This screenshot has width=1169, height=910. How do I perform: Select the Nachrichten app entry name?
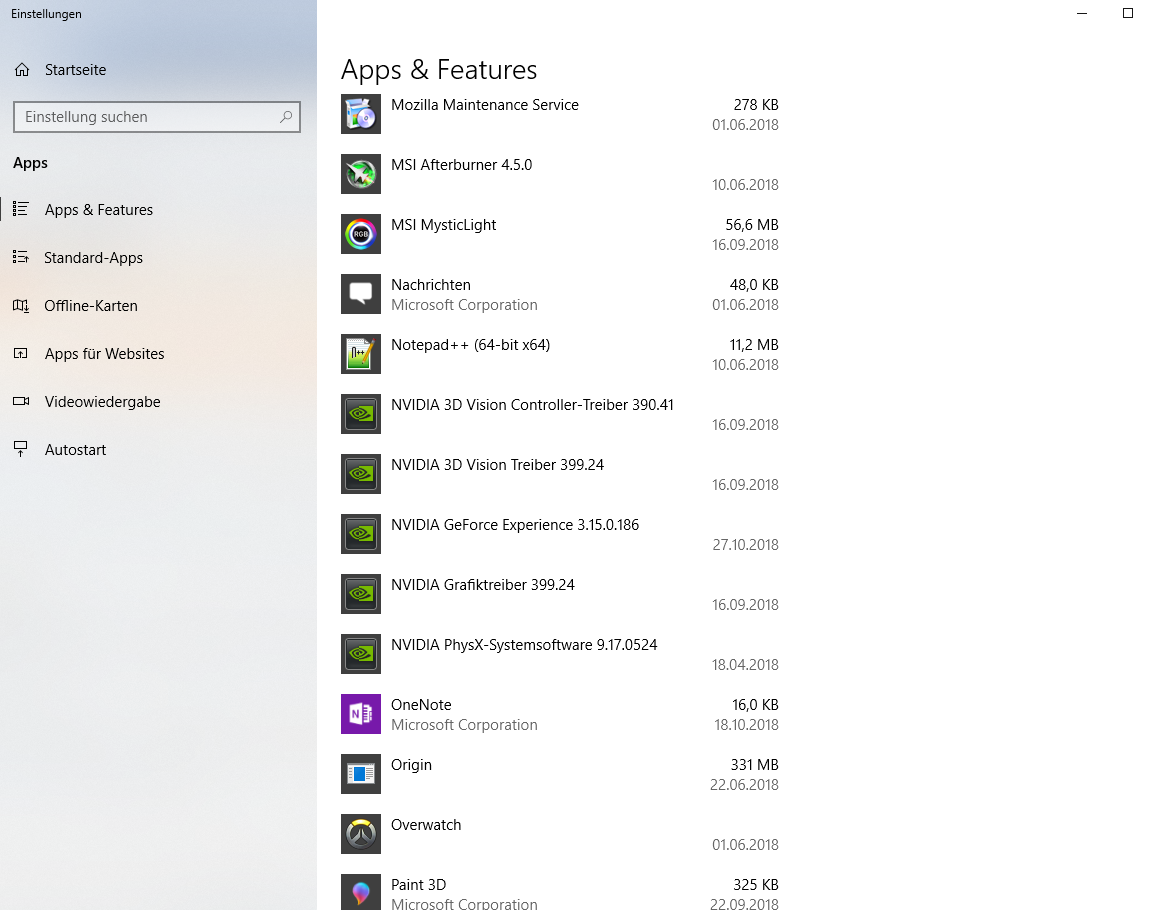coord(431,285)
